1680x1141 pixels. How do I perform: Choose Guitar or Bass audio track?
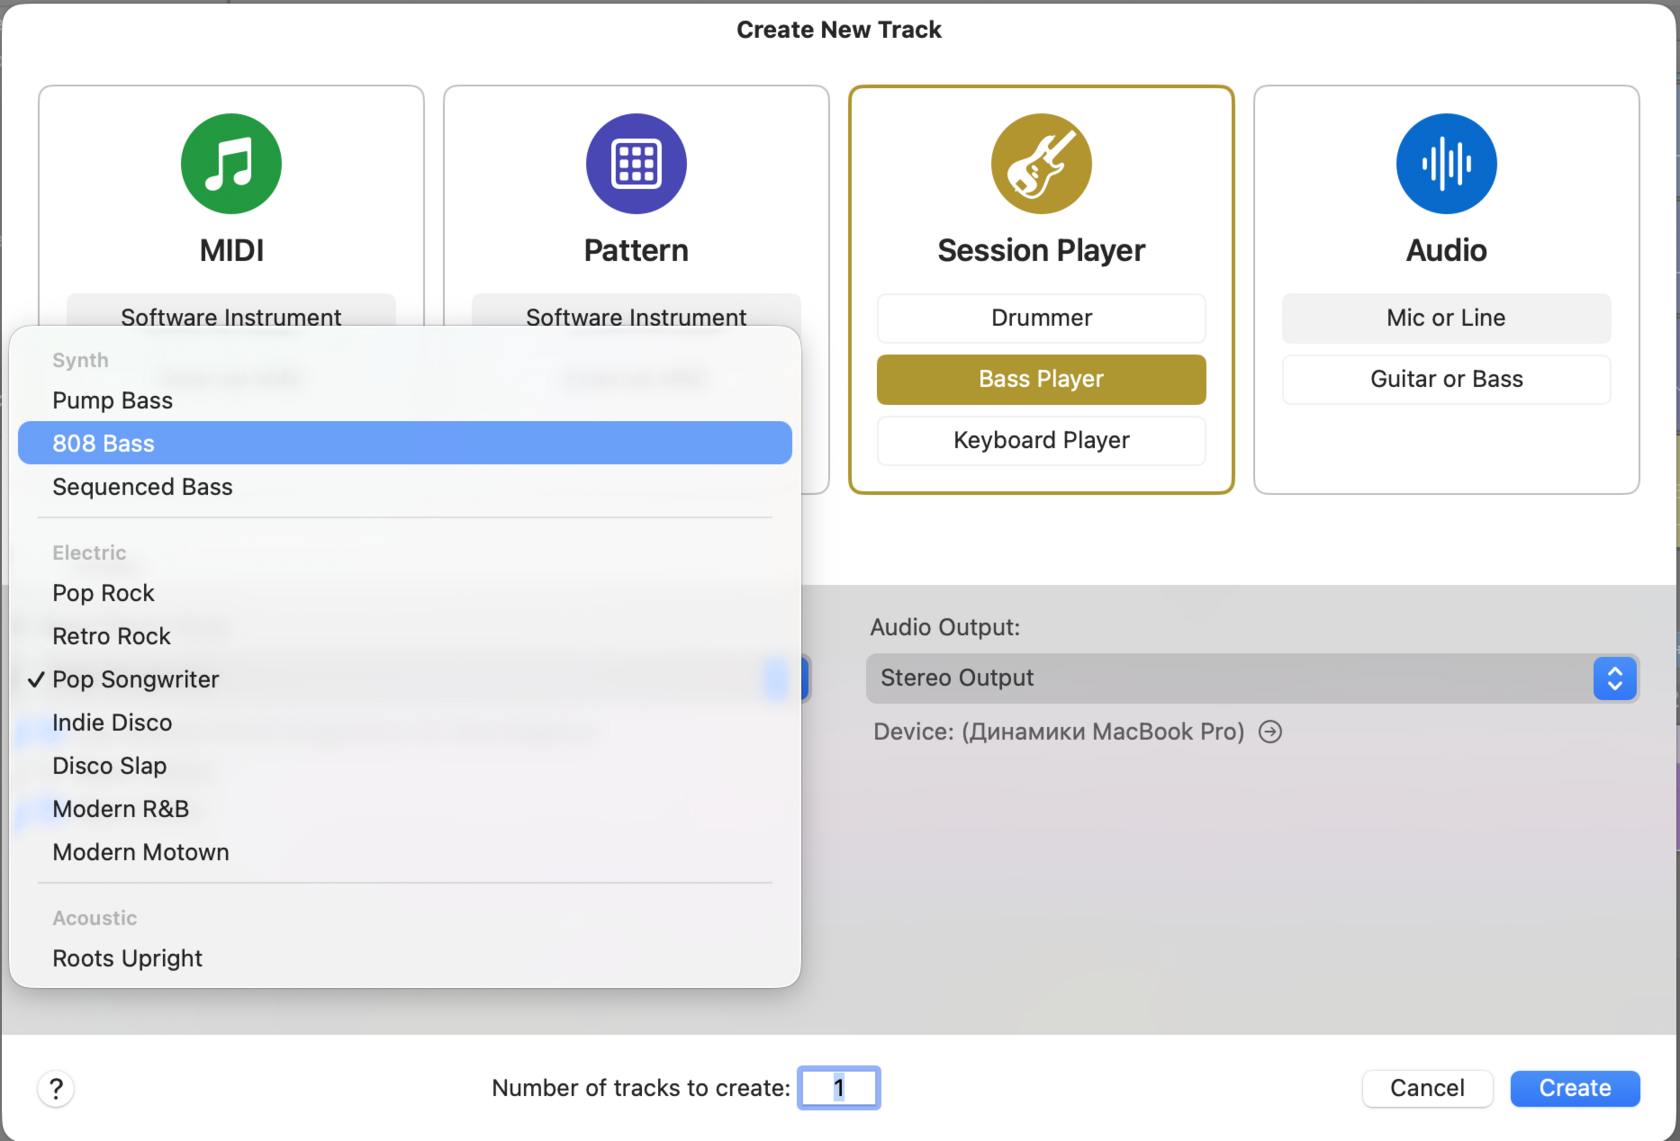coord(1446,379)
